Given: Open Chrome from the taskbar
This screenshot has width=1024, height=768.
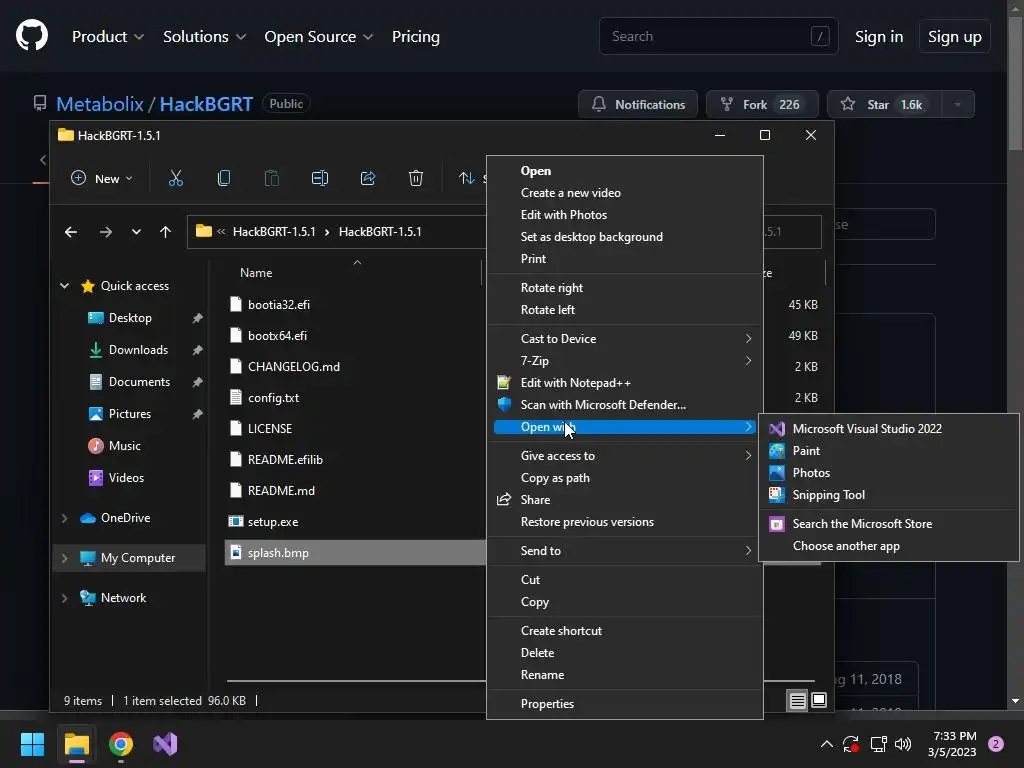Looking at the screenshot, I should [x=121, y=744].
